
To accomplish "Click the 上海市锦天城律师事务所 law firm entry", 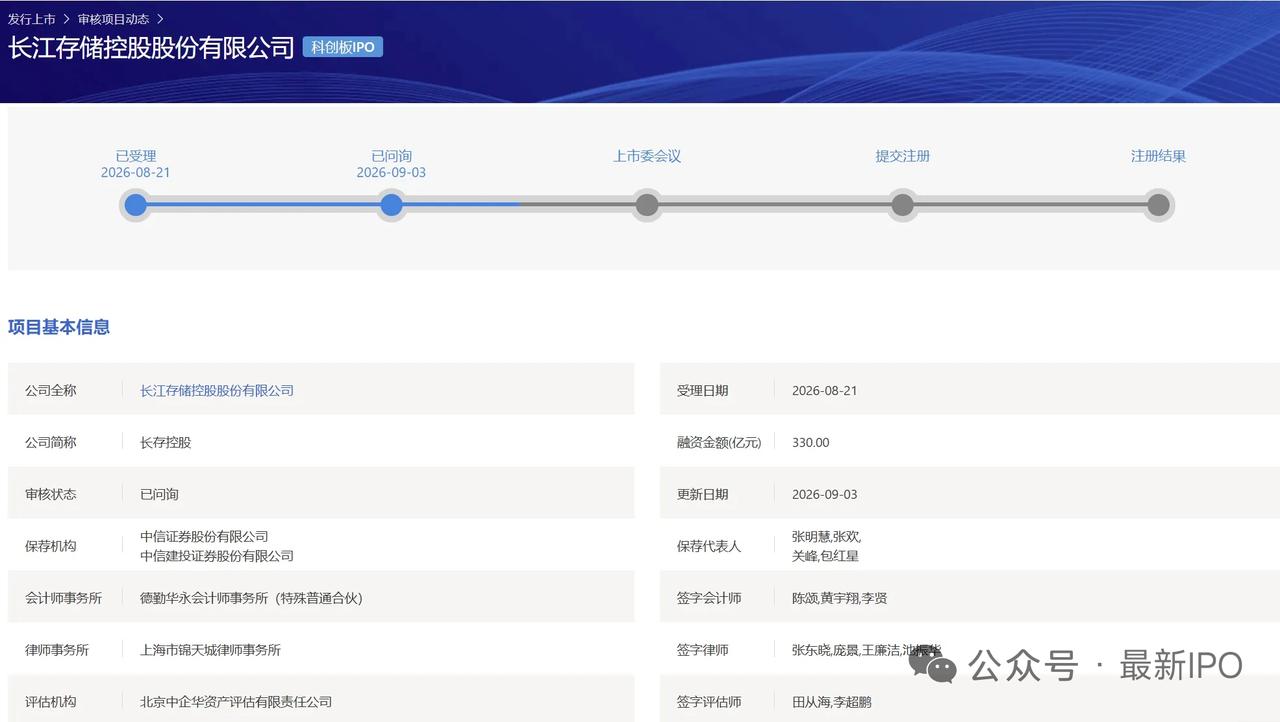I will [210, 650].
